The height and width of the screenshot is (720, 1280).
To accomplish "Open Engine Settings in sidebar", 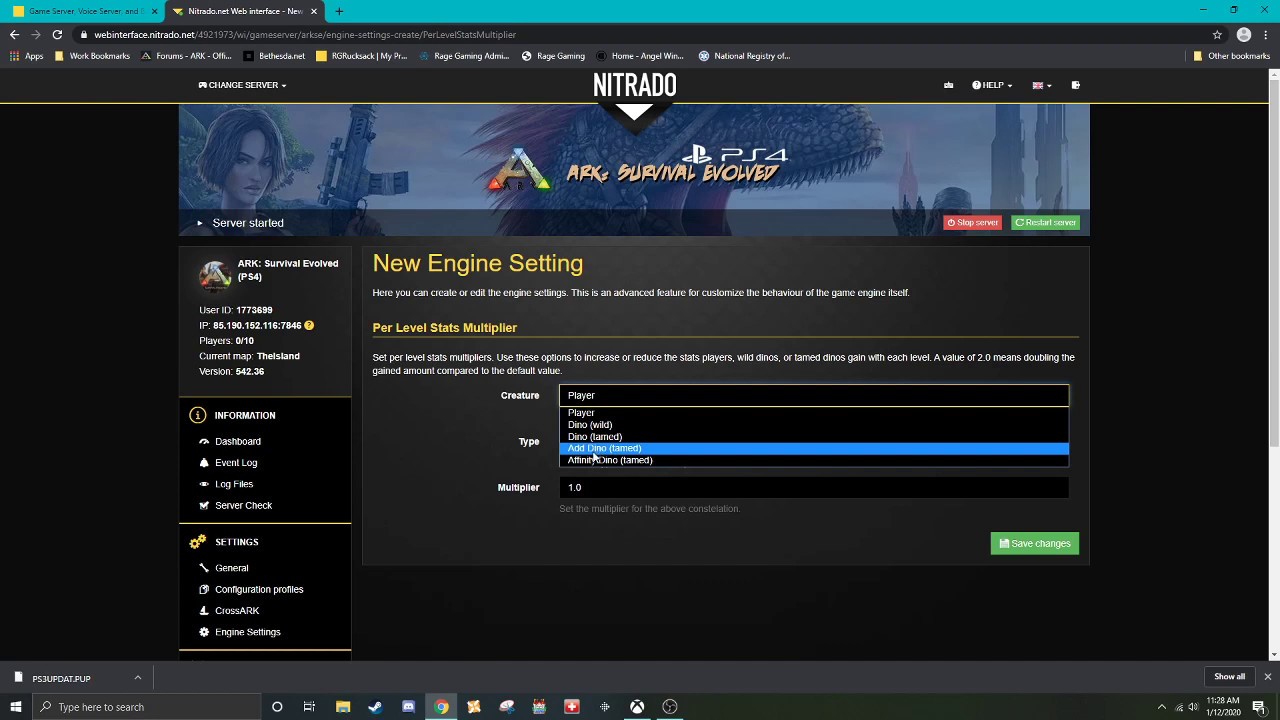I will pyautogui.click(x=248, y=632).
